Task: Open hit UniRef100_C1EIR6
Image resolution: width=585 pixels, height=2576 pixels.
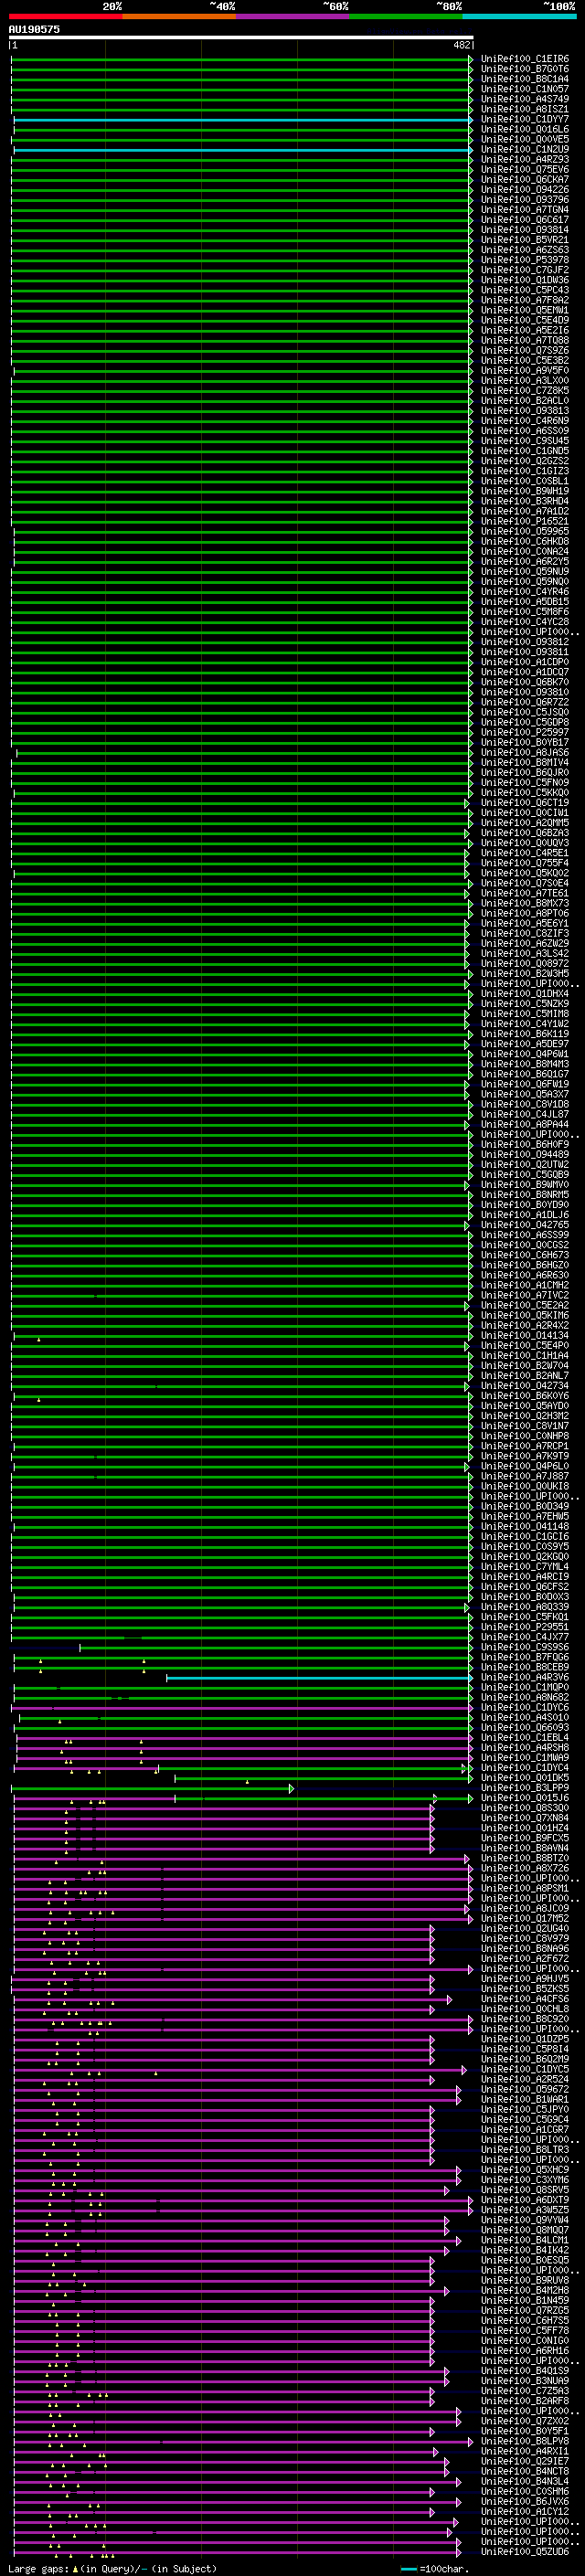Action: tap(525, 59)
